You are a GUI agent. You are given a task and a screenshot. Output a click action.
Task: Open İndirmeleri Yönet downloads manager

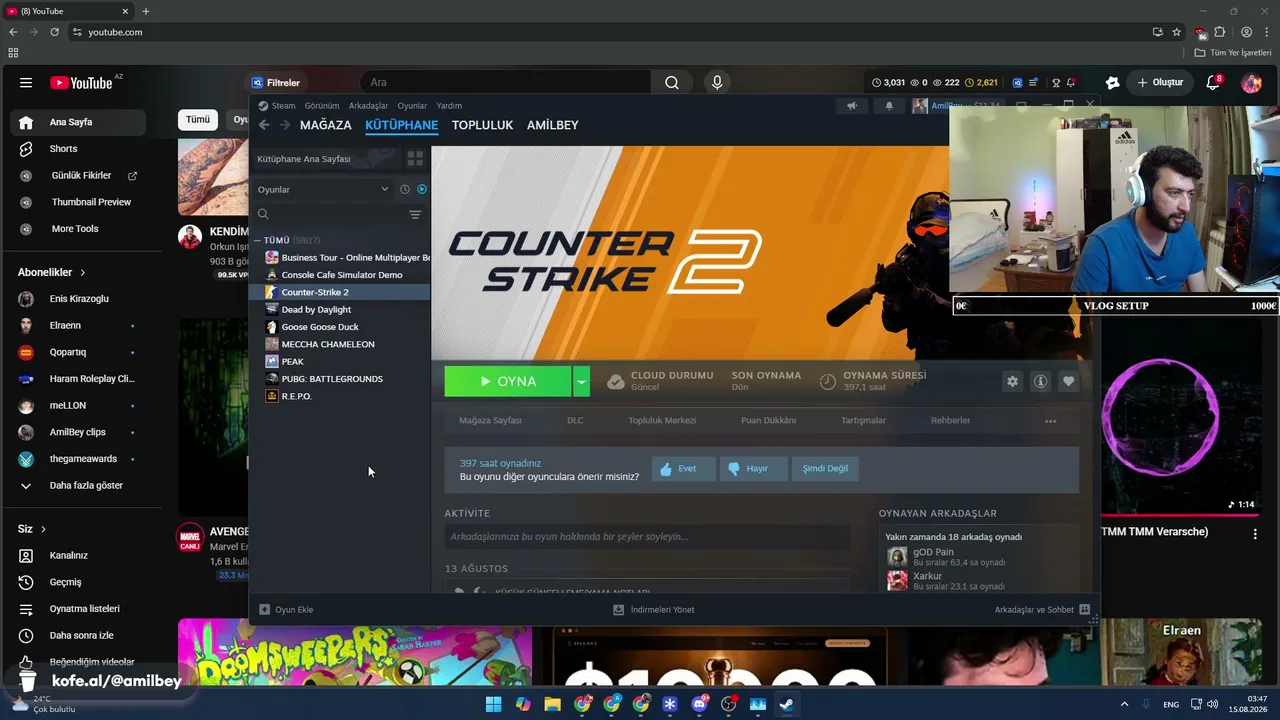[654, 610]
